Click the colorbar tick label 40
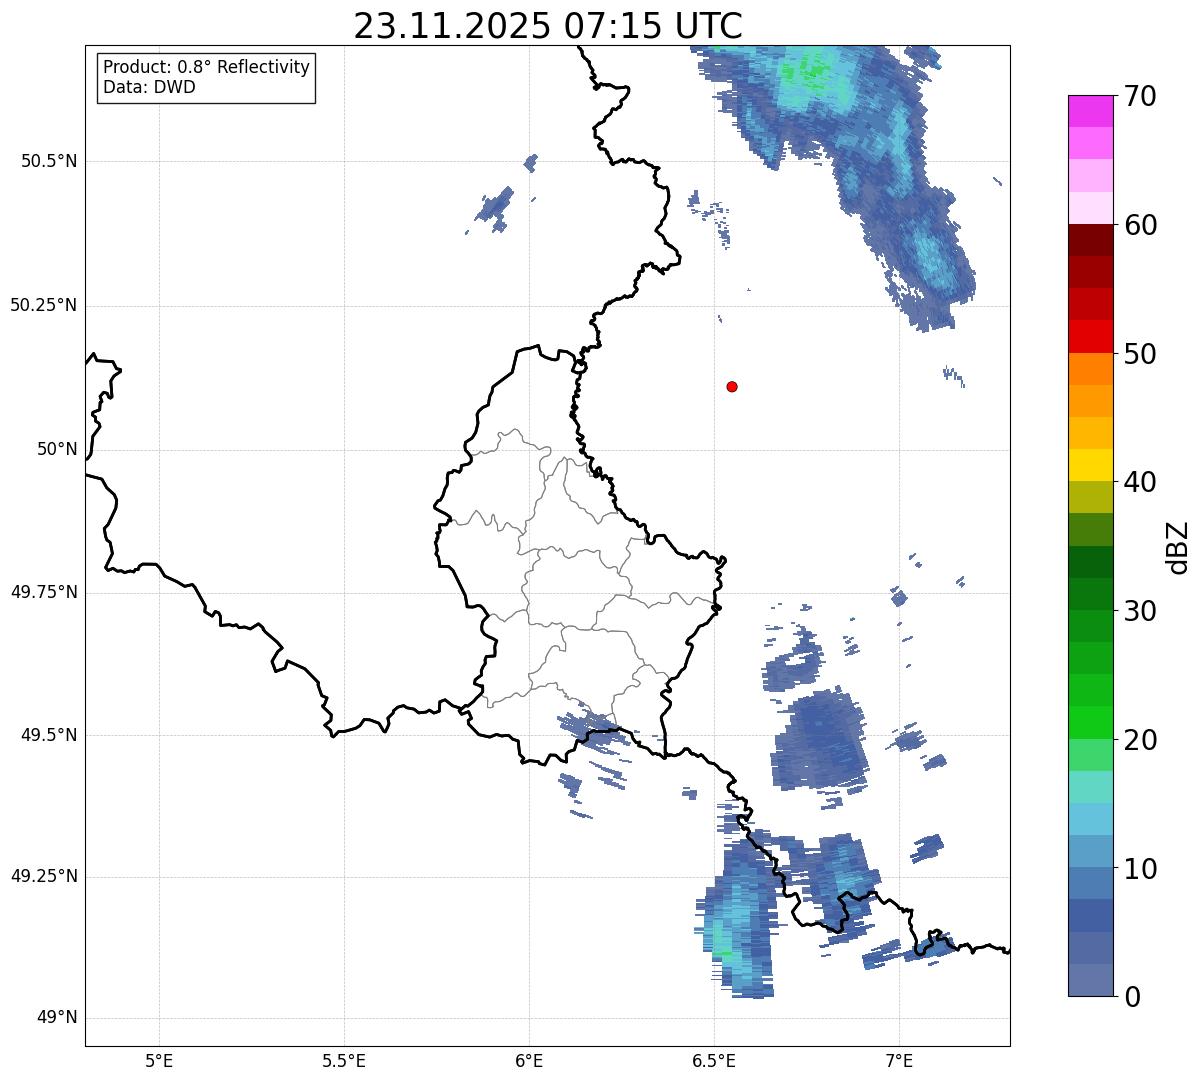The width and height of the screenshot is (1202, 1081). click(x=1140, y=482)
